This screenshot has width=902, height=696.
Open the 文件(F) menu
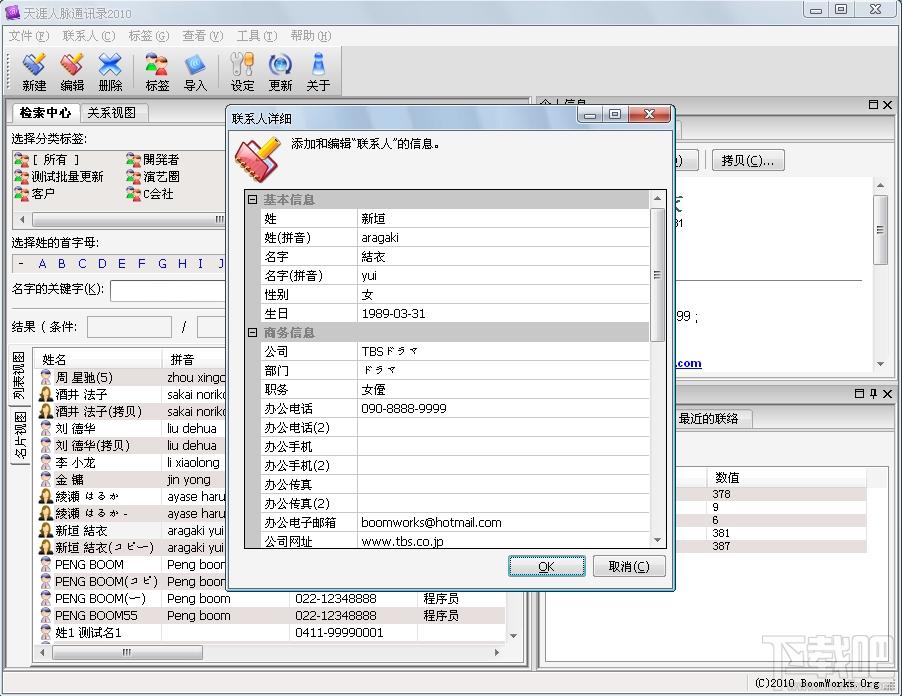[x=29, y=36]
